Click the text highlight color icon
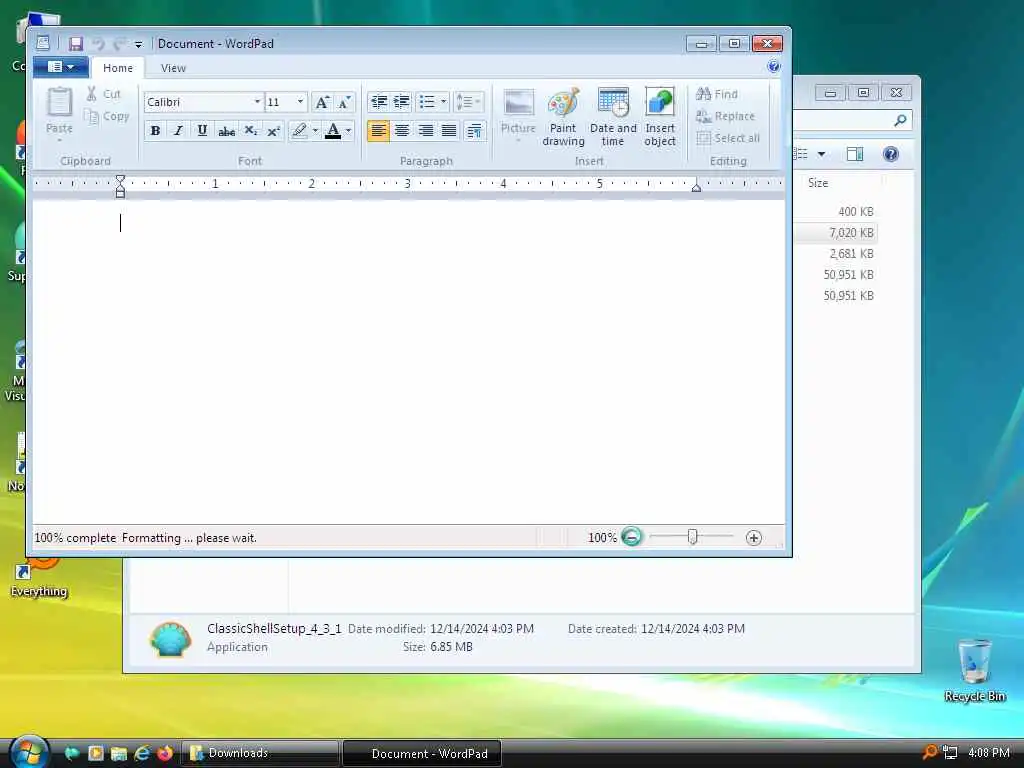1024x768 pixels. tap(299, 131)
